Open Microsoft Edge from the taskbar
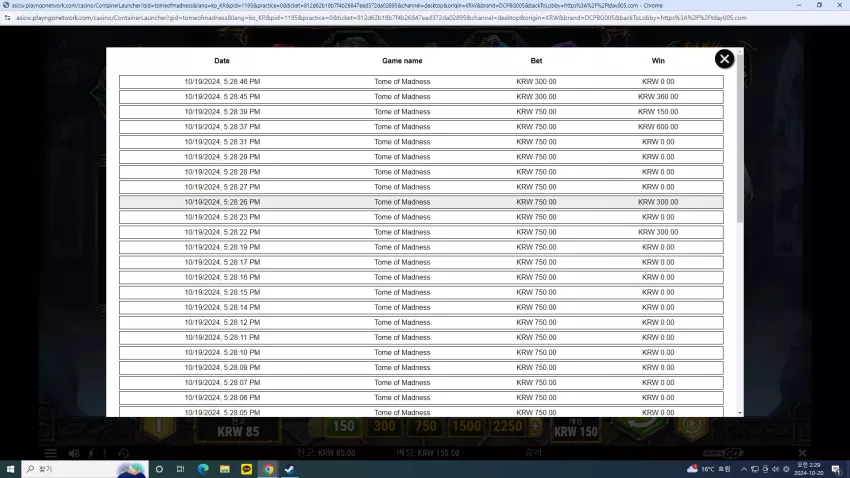The image size is (850, 478). [203, 469]
